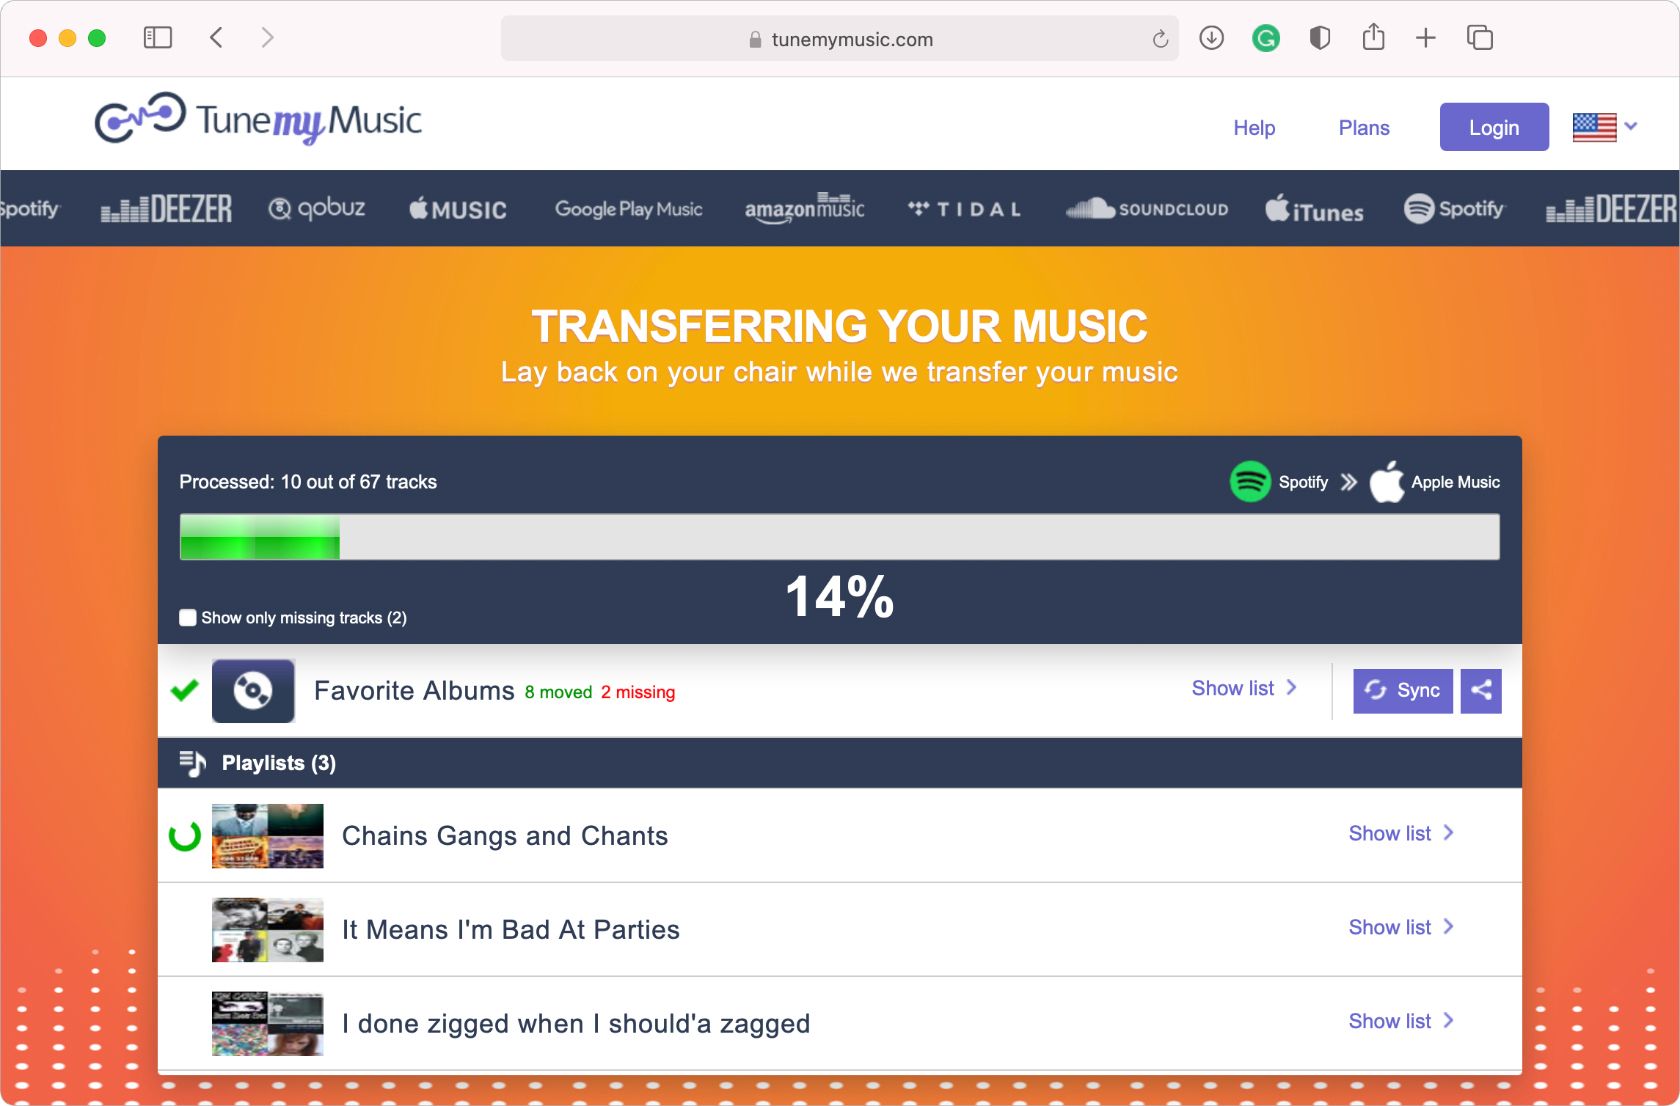
Task: Click the share icon beside Sync
Action: point(1481,690)
